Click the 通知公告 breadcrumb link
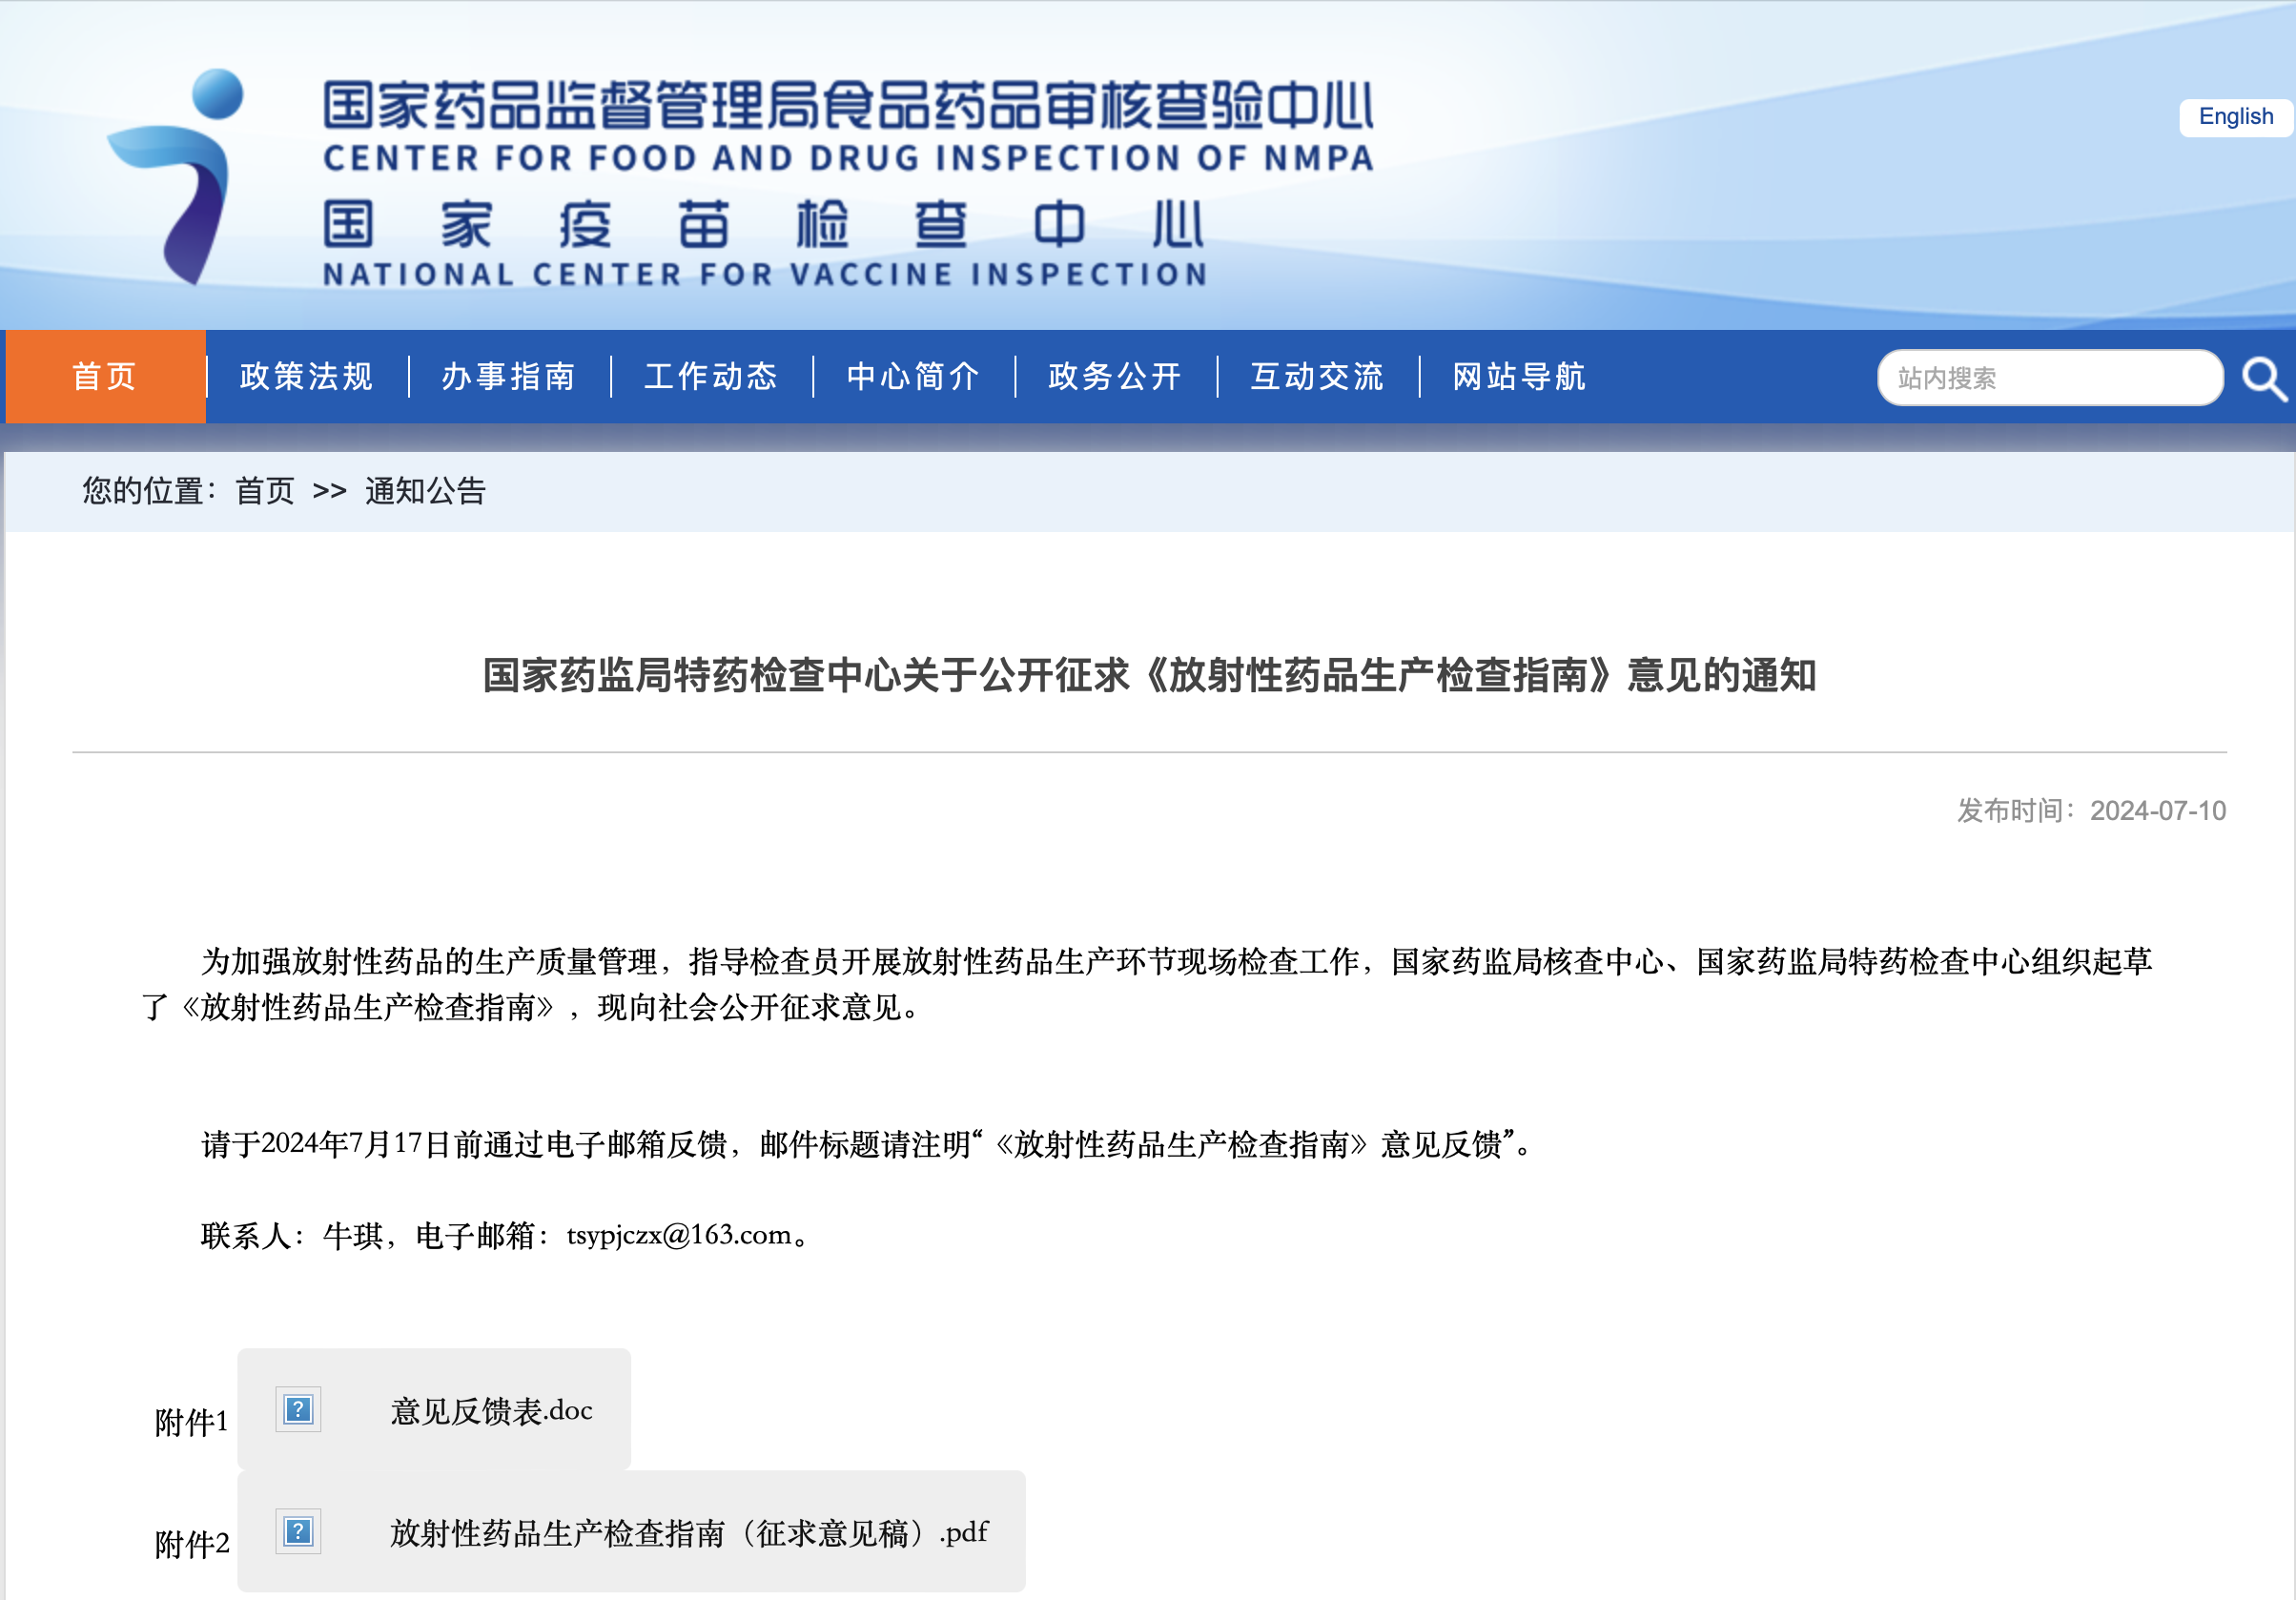The image size is (2296, 1600). point(425,491)
